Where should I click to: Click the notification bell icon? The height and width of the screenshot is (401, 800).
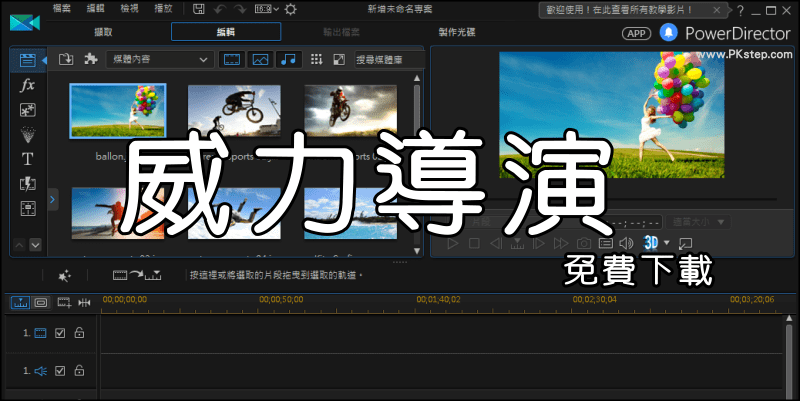pos(668,33)
